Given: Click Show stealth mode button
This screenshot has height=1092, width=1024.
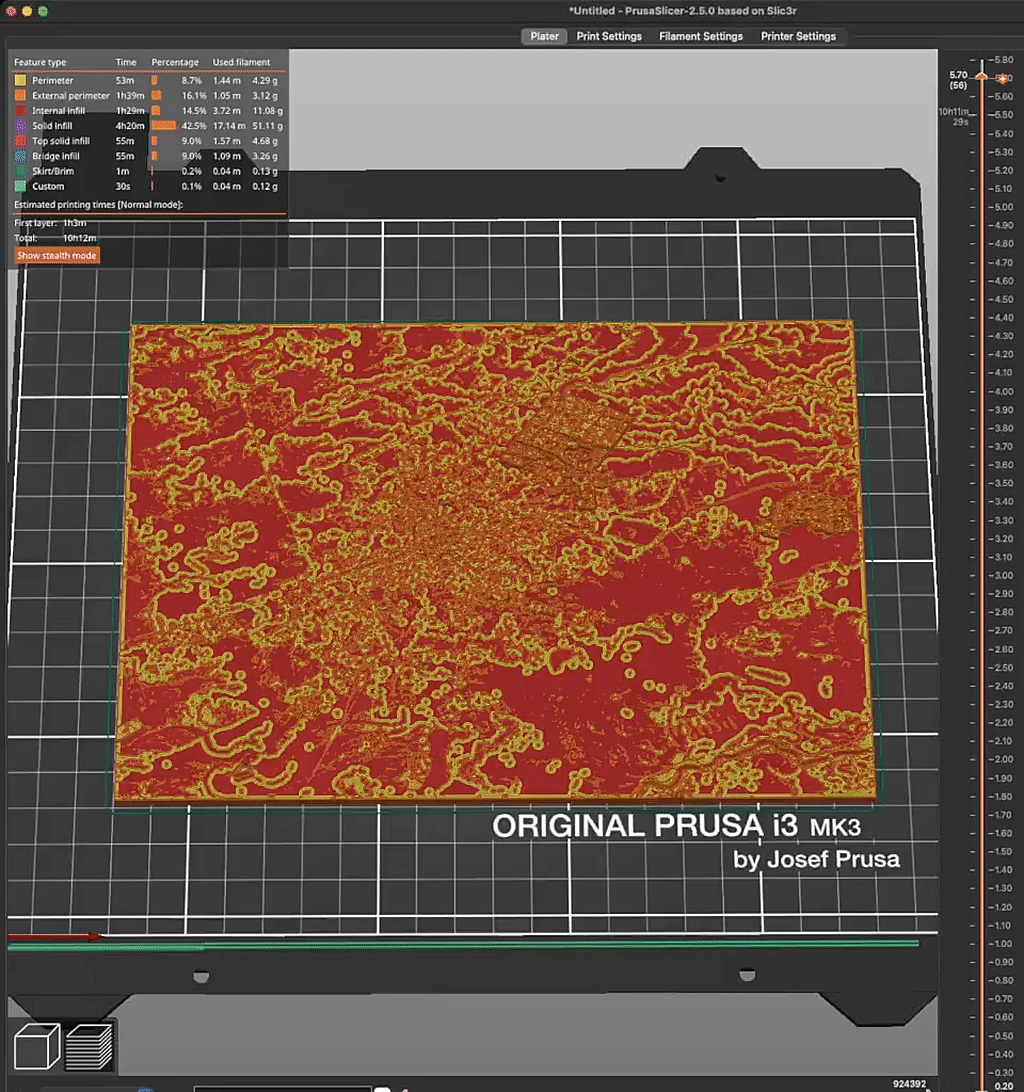Looking at the screenshot, I should [57, 256].
